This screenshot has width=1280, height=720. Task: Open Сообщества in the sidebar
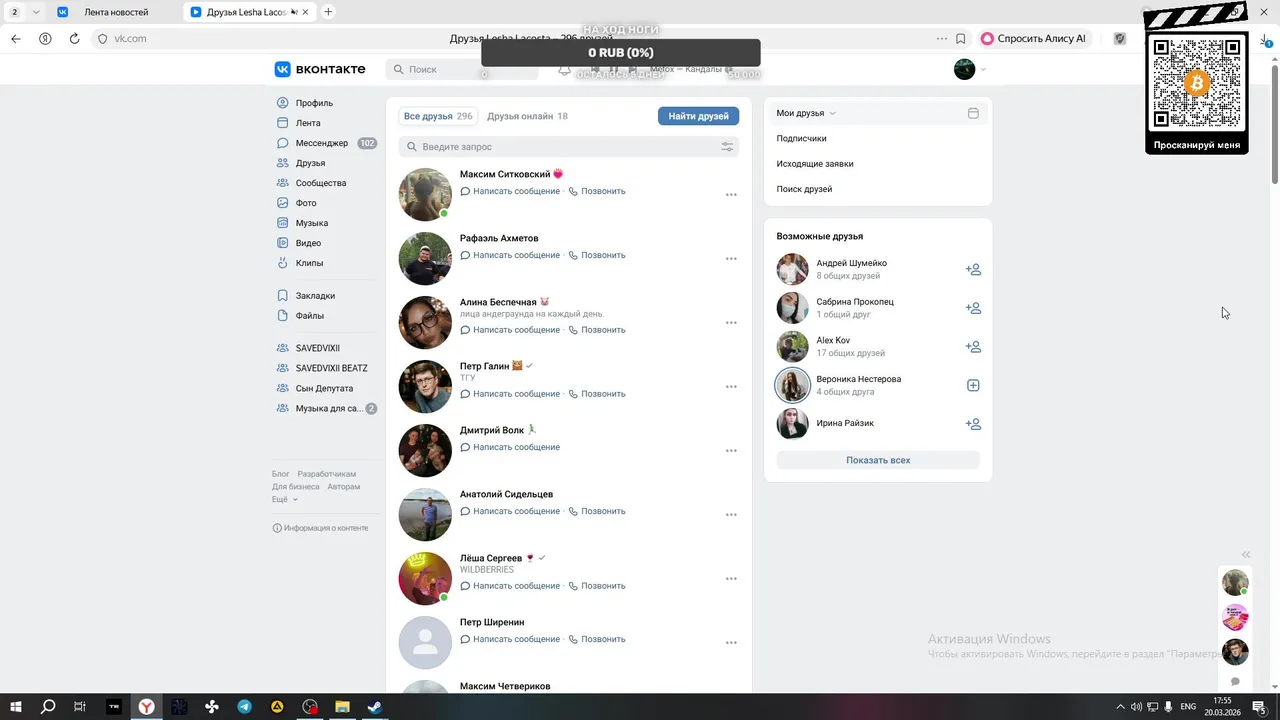point(320,183)
